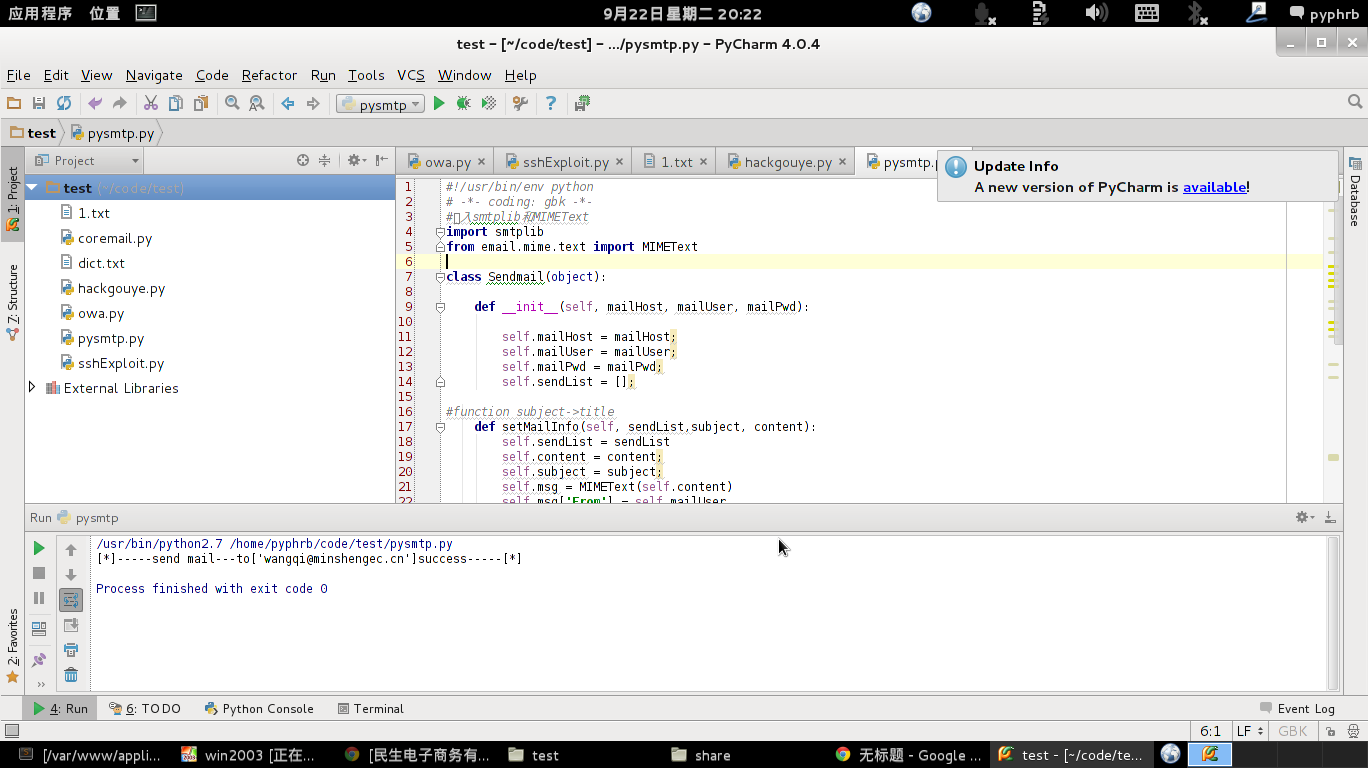
Task: Hide the Project tool window
Action: 382,160
